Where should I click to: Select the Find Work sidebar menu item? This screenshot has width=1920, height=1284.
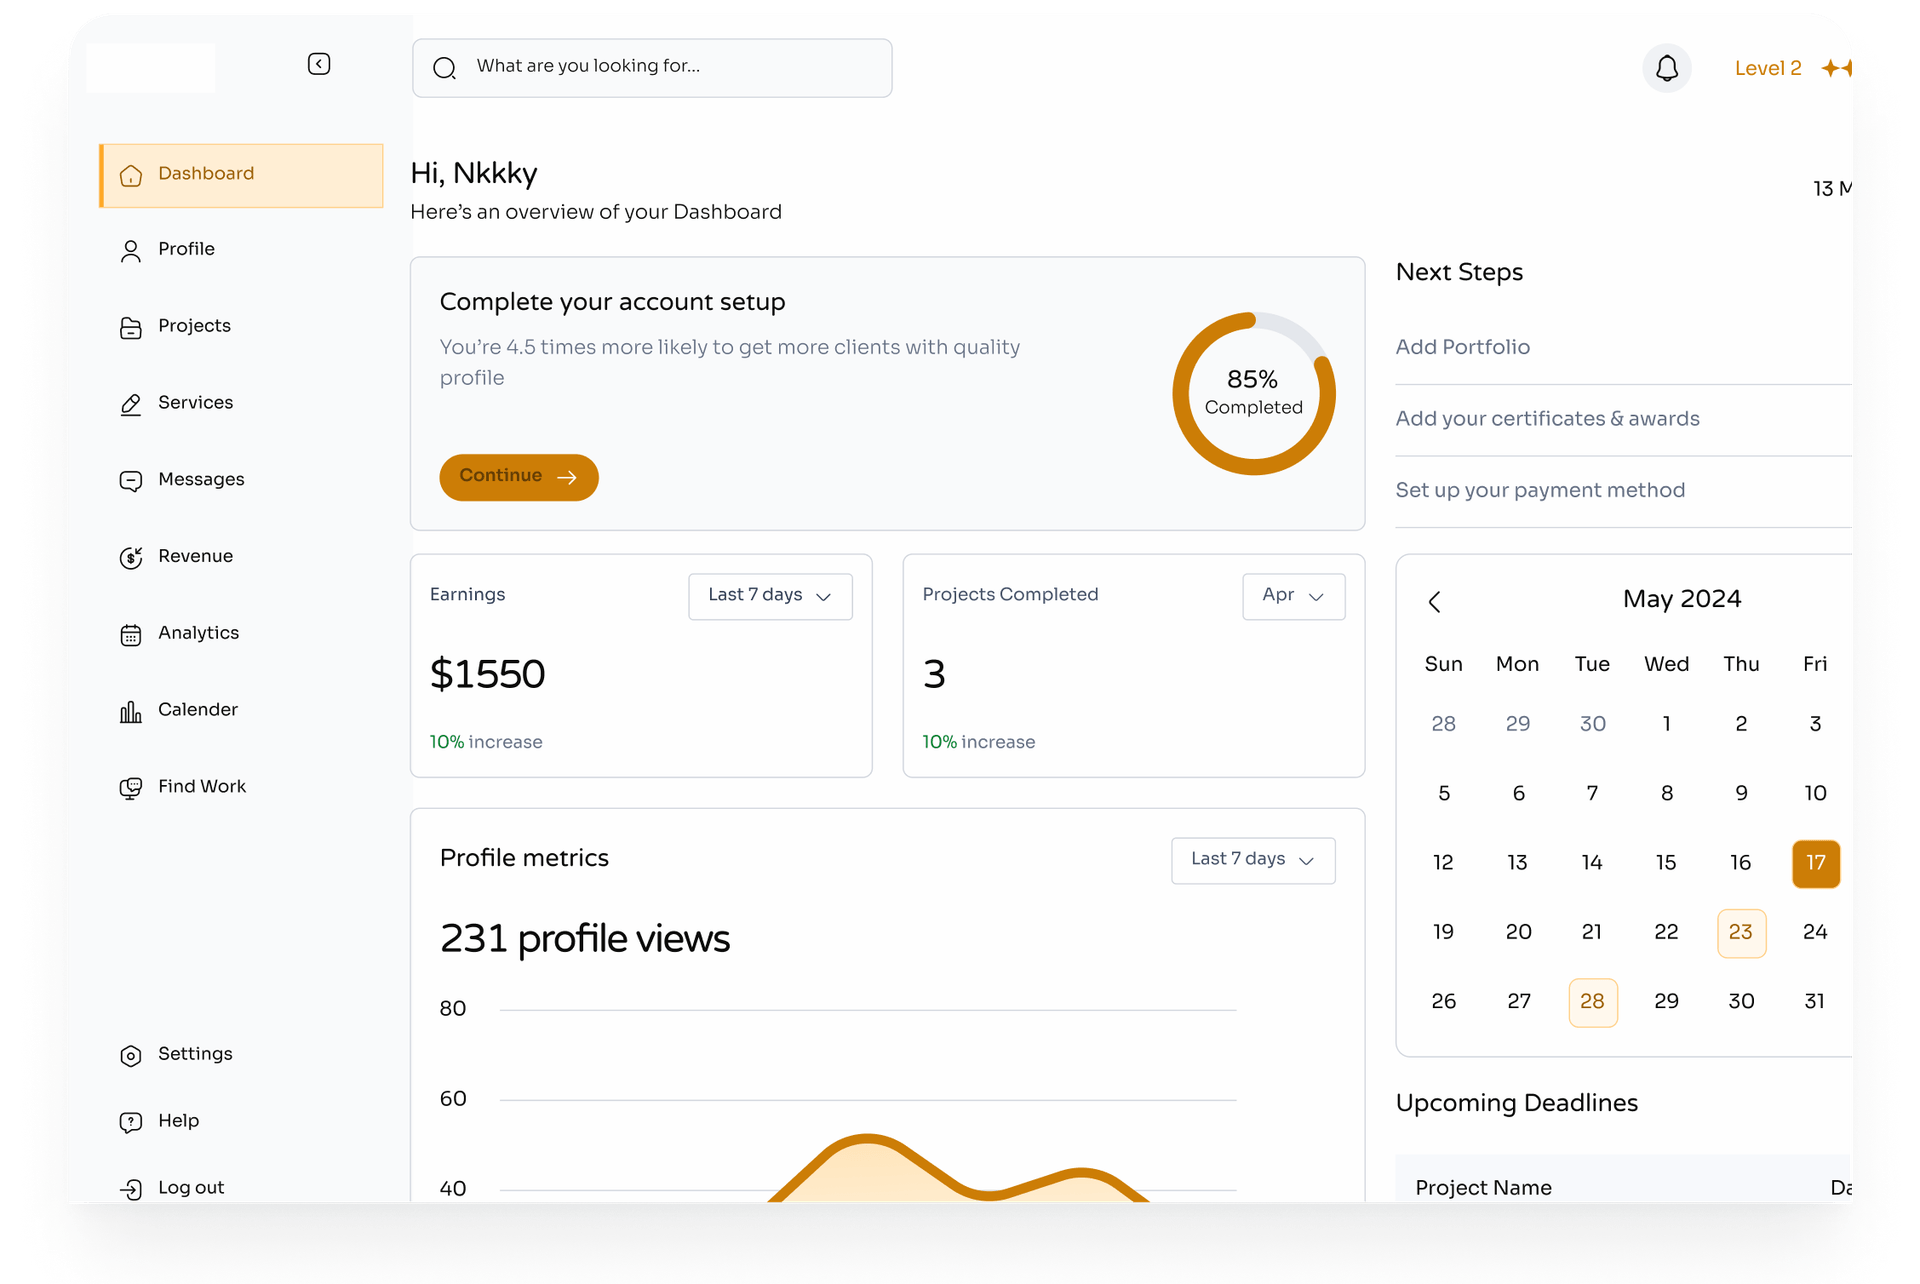click(x=201, y=787)
